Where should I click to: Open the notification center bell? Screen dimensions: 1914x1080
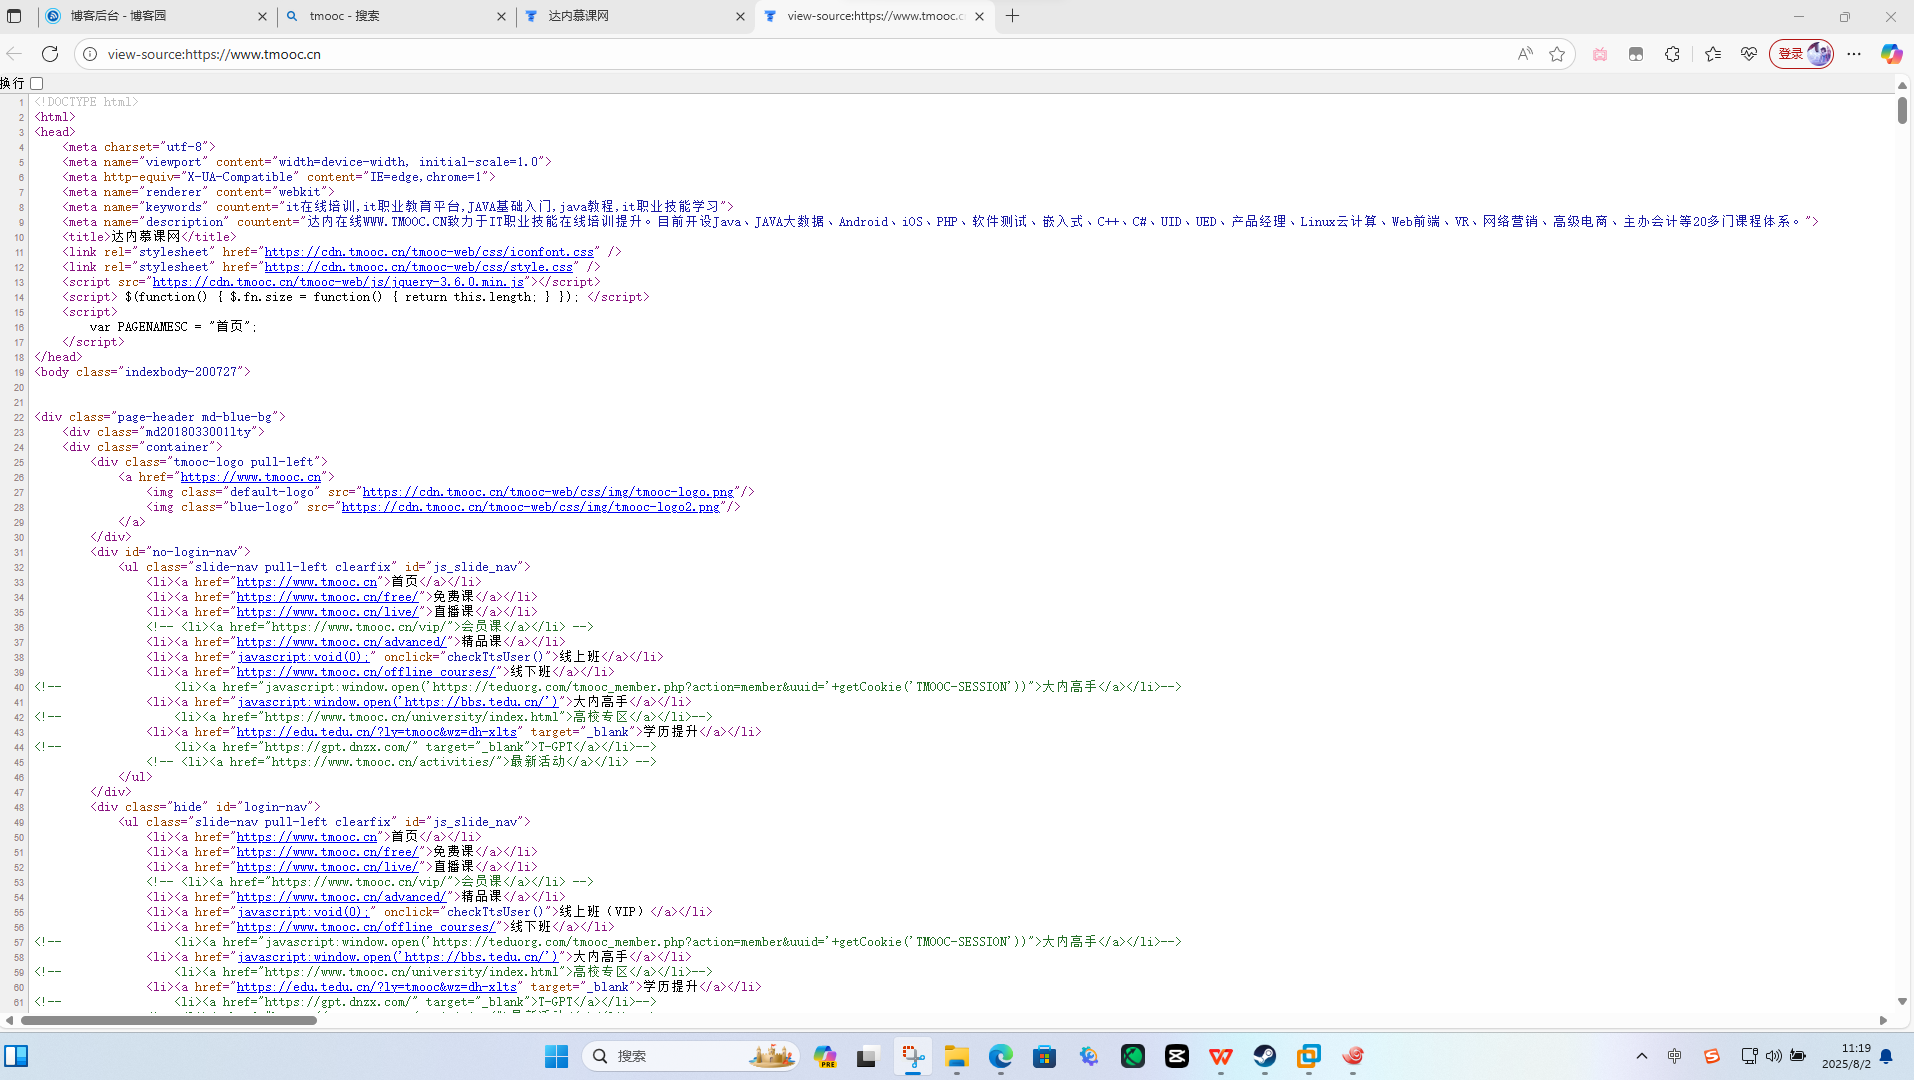pyautogui.click(x=1887, y=1056)
